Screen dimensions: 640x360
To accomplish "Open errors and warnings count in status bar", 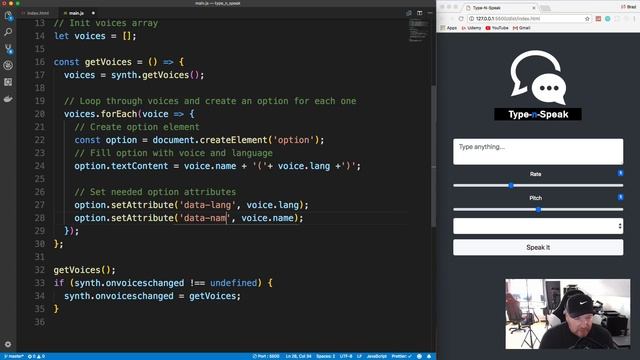I will point(36,356).
